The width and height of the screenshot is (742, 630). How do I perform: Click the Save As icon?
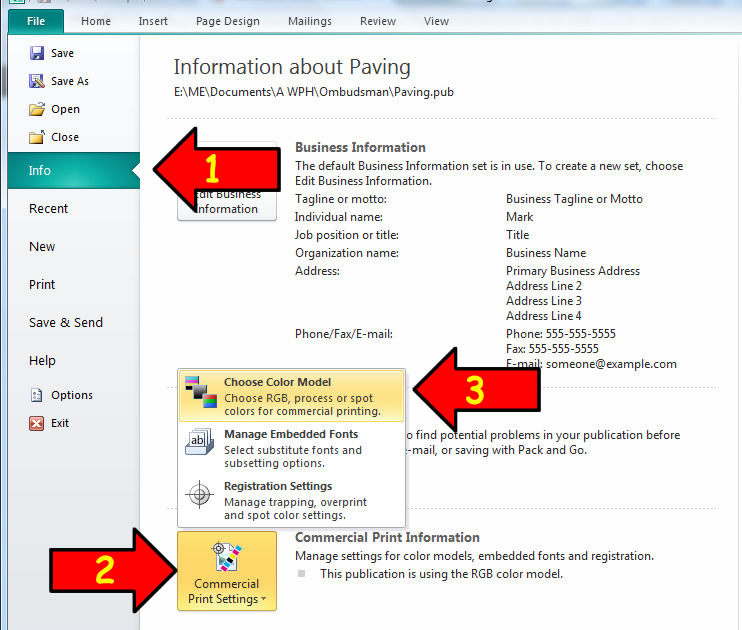(x=37, y=82)
